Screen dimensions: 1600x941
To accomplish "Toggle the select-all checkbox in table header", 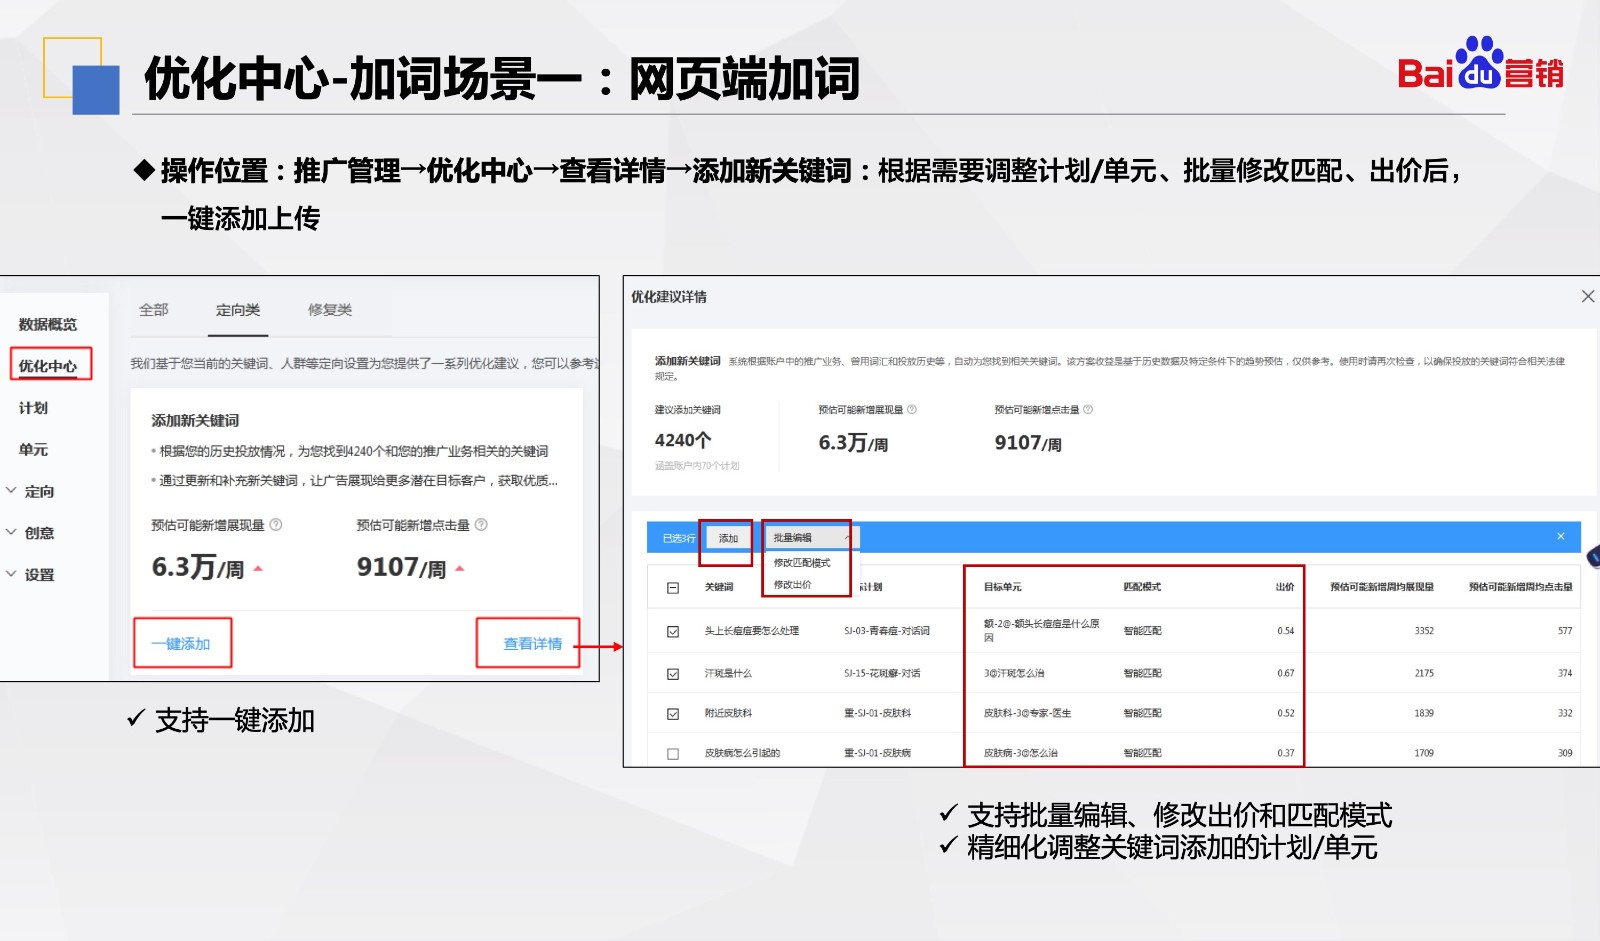I will coord(673,587).
